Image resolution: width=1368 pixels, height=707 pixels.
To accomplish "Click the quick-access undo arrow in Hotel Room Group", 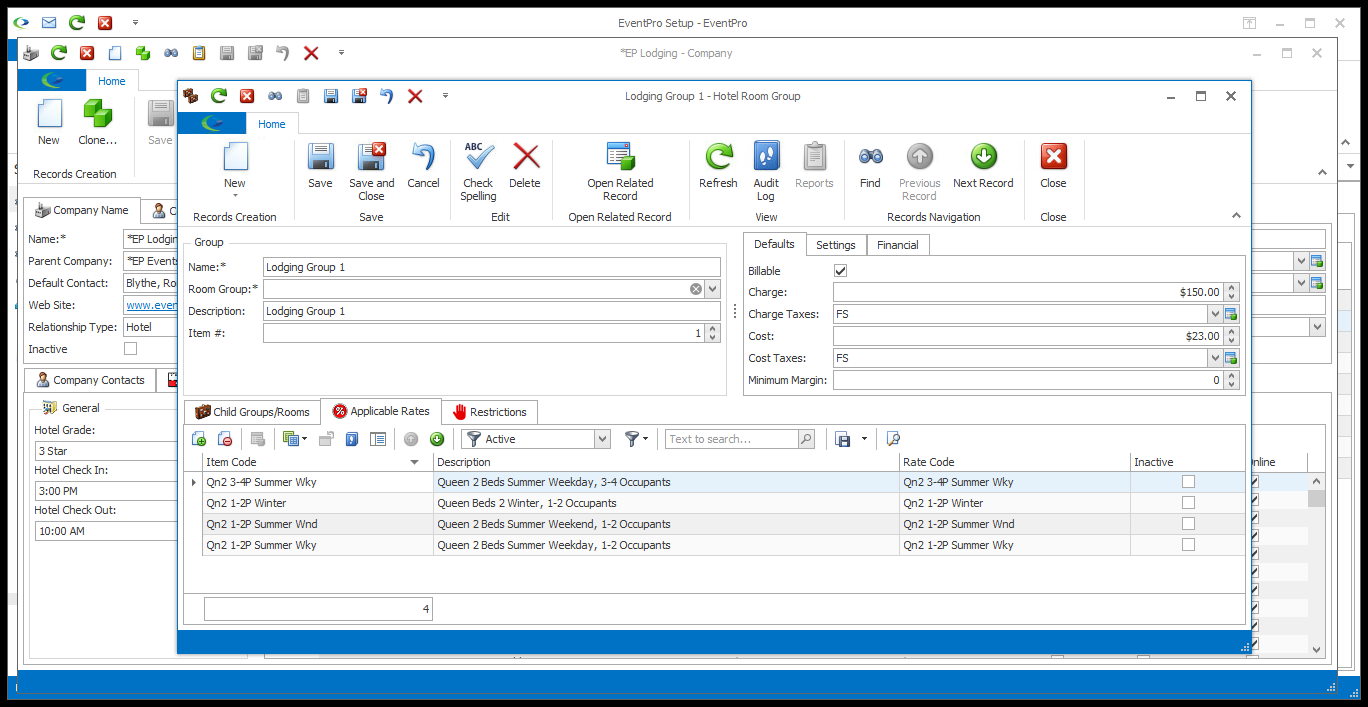I will pyautogui.click(x=386, y=96).
